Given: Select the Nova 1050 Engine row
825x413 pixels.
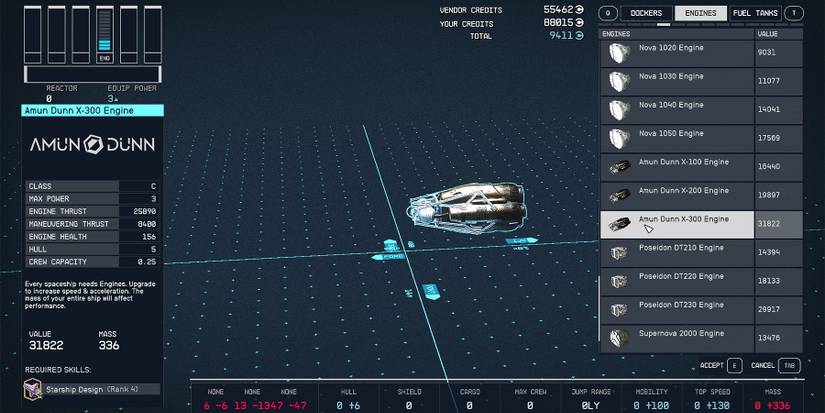Looking at the screenshot, I should point(677,138).
